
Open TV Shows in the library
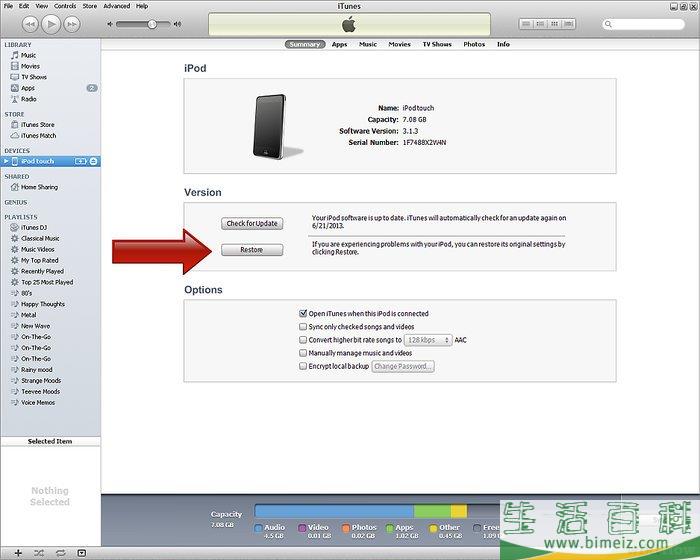coord(34,77)
